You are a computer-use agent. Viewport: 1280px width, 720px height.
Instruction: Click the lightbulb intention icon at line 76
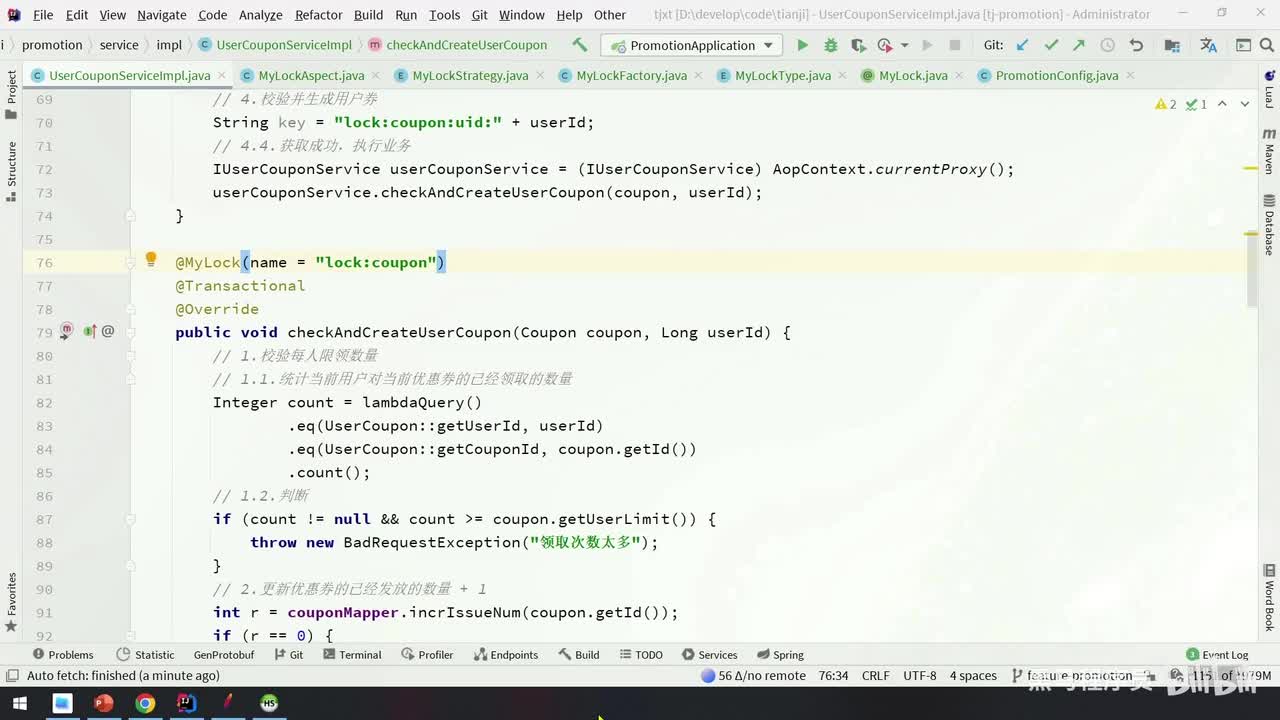pyautogui.click(x=151, y=260)
